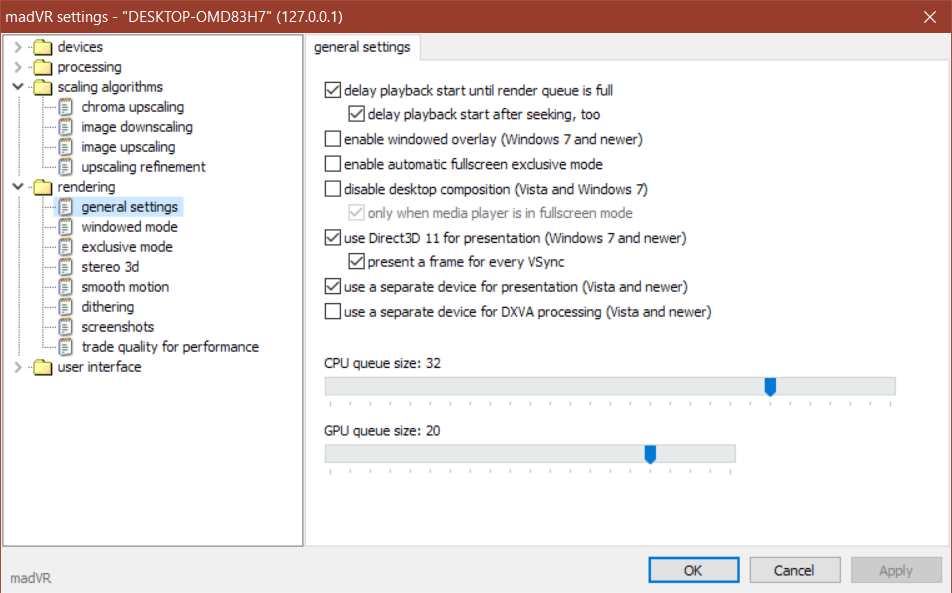Screen dimensions: 952x593
Task: Click the exclusive mode page icon
Action: pyautogui.click(x=66, y=247)
